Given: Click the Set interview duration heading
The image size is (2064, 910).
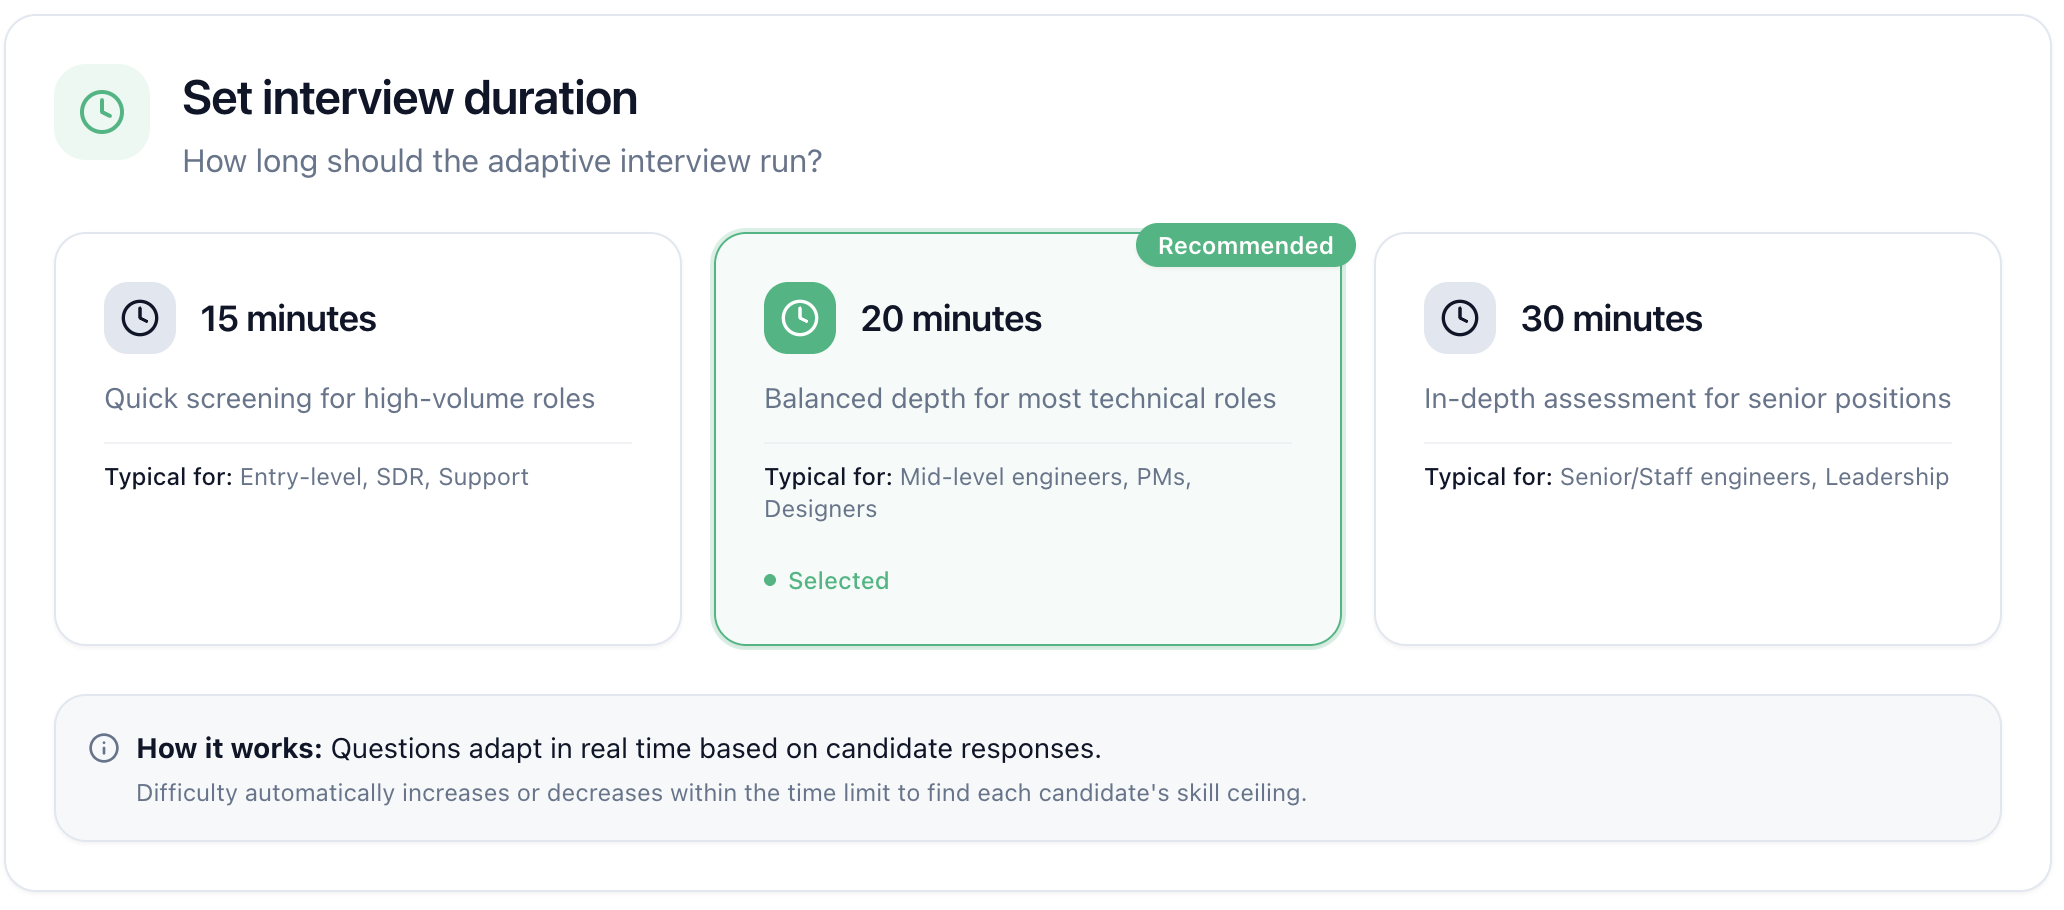Looking at the screenshot, I should pos(410,98).
